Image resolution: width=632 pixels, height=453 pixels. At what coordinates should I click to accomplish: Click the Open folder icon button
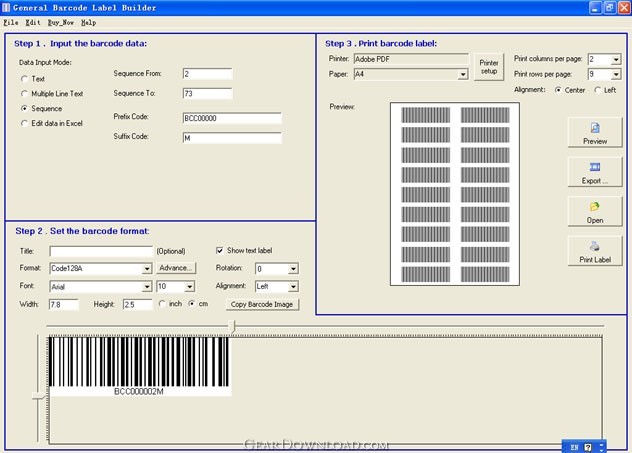[595, 207]
